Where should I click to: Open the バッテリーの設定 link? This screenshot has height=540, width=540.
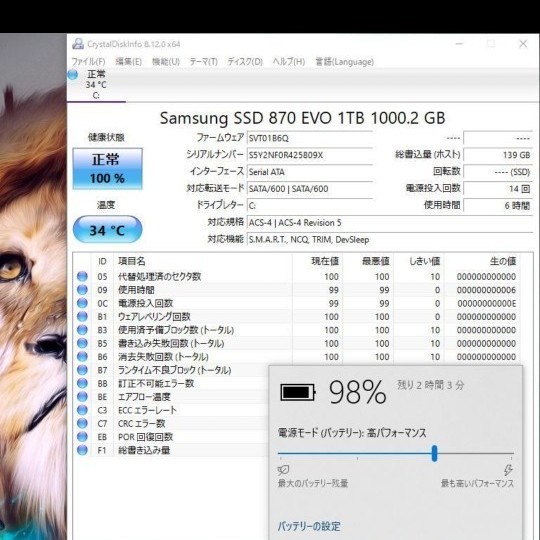(309, 526)
